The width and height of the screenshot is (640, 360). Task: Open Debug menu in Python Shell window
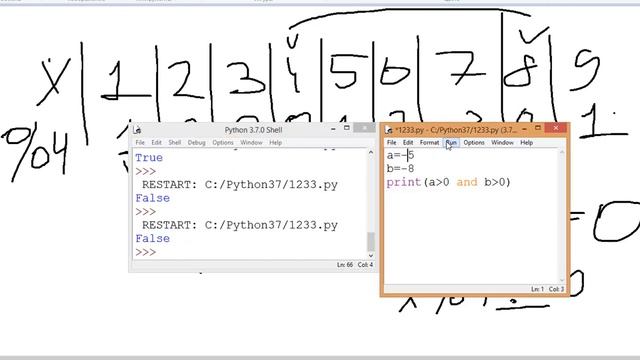tap(196, 142)
